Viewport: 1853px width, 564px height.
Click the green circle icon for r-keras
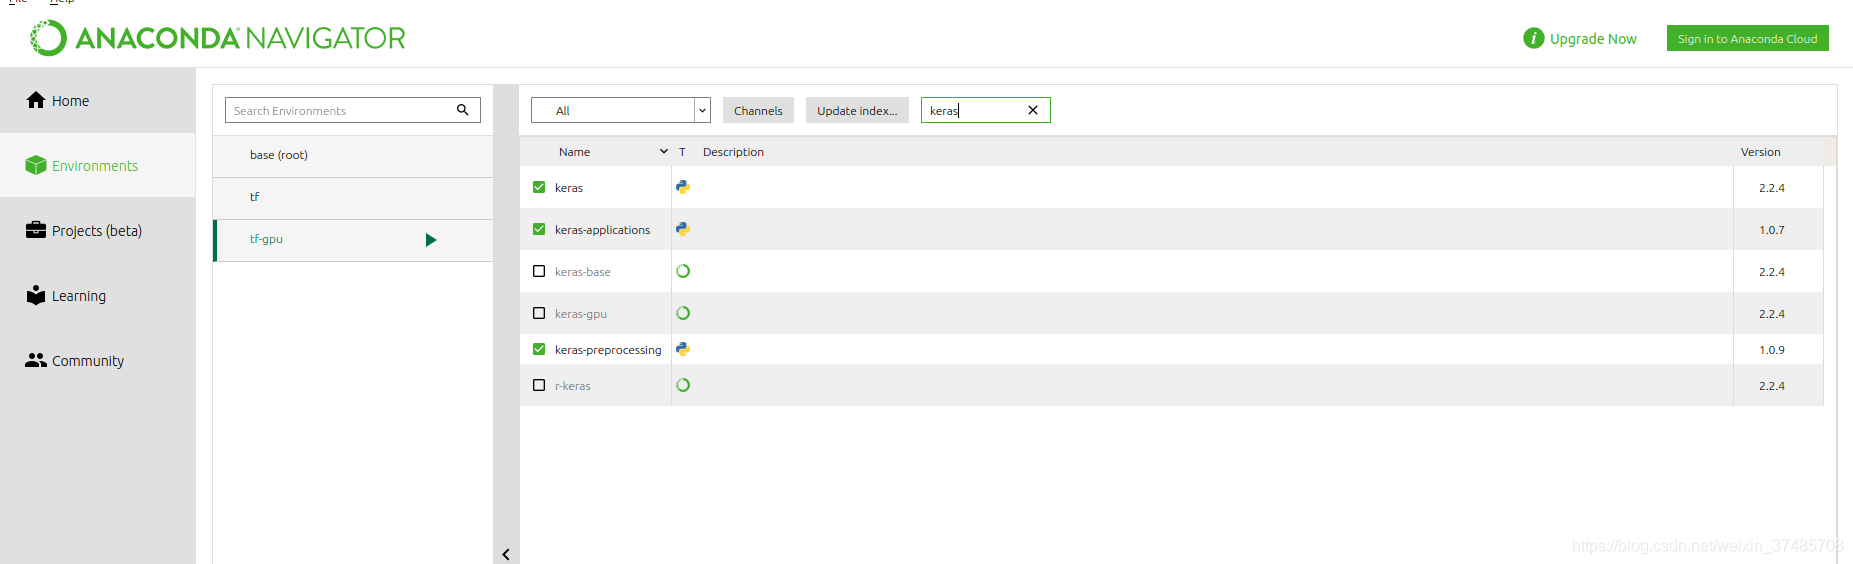(683, 385)
